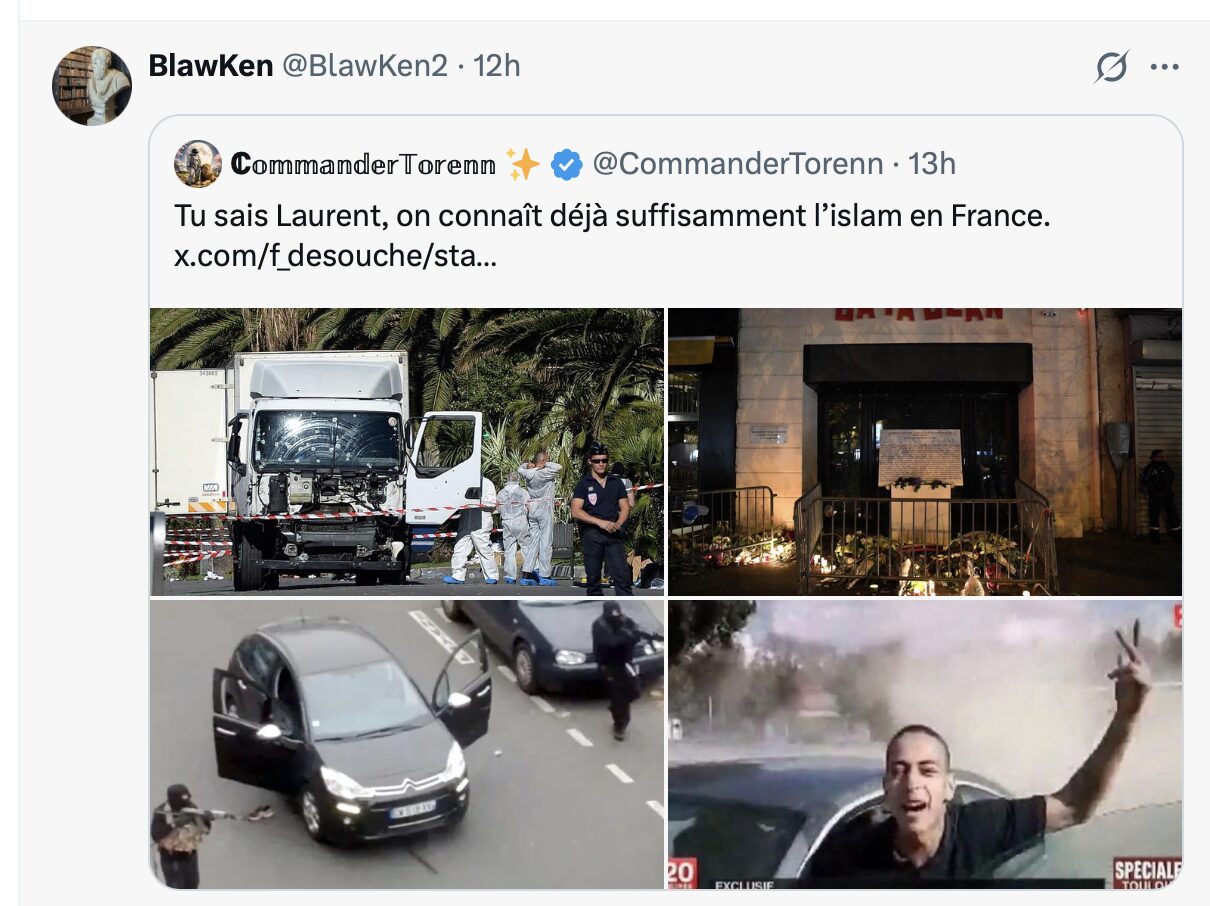Open the BlawKen display name link
This screenshot has height=906, width=1210.
pos(211,66)
